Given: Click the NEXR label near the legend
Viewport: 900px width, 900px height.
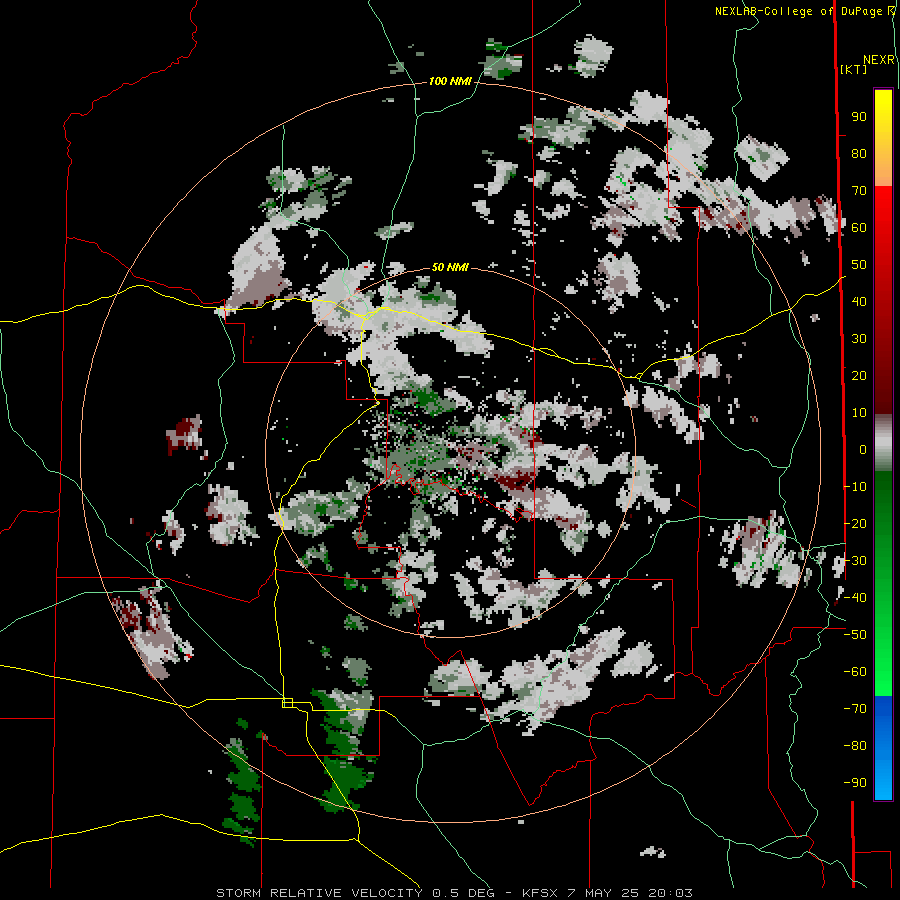Looking at the screenshot, I should (879, 60).
